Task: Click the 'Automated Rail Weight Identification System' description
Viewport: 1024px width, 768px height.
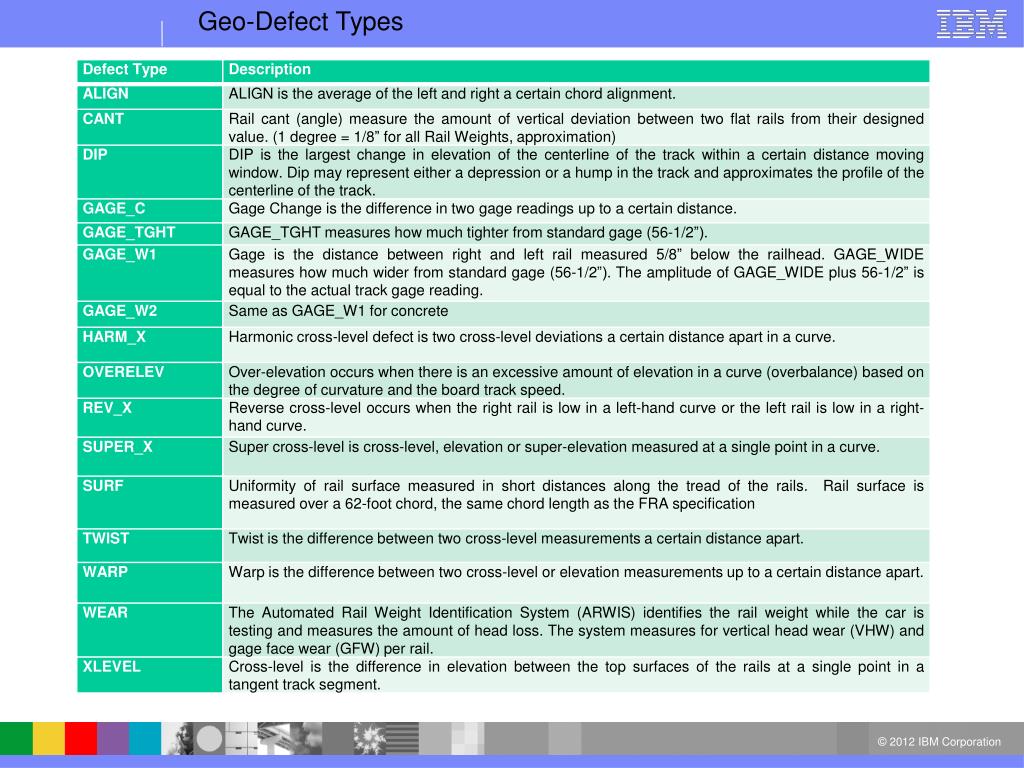Action: [x=576, y=631]
